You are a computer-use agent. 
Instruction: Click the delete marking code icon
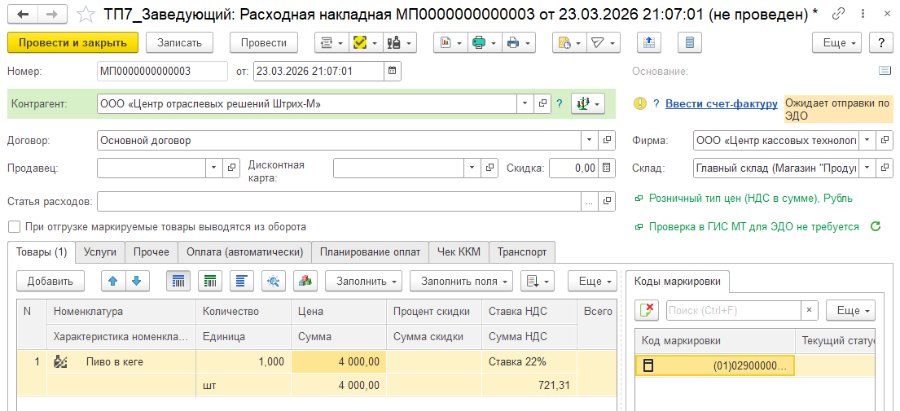(647, 311)
